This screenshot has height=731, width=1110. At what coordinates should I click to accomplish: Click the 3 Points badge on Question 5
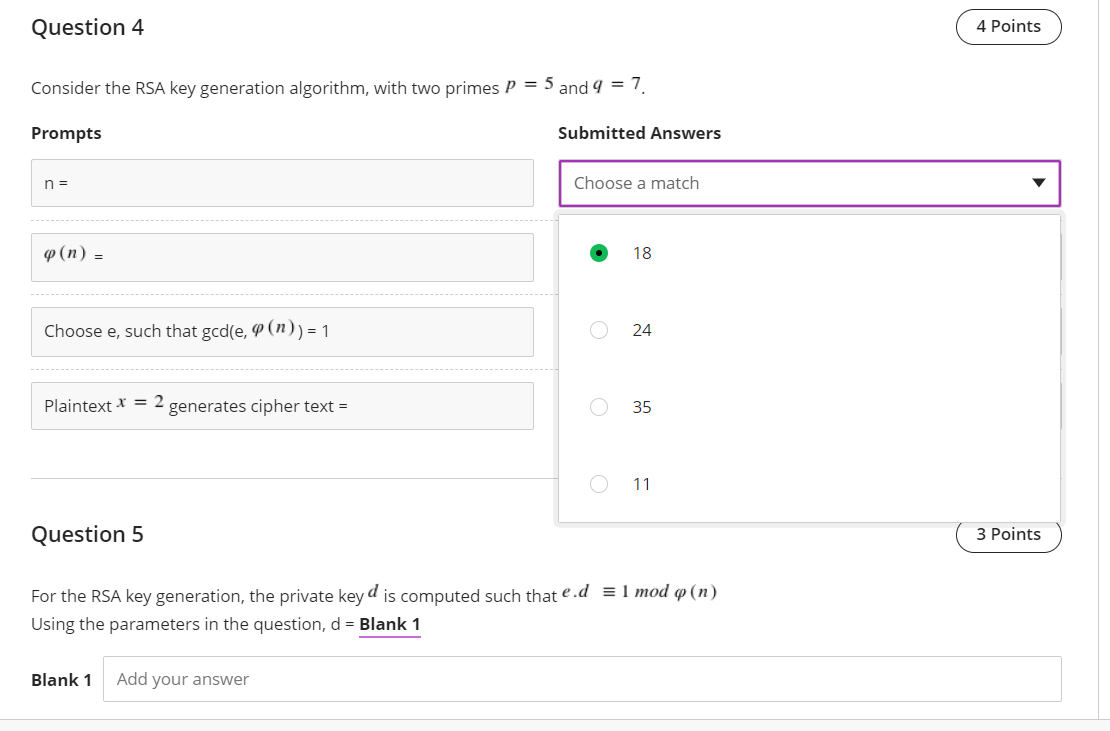point(1008,534)
